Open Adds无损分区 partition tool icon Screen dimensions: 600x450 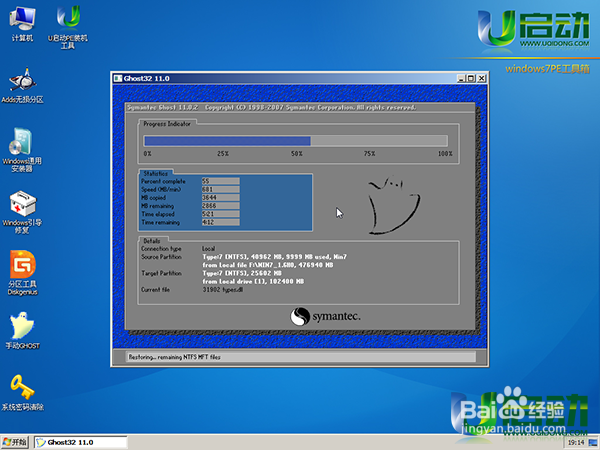[x=23, y=85]
